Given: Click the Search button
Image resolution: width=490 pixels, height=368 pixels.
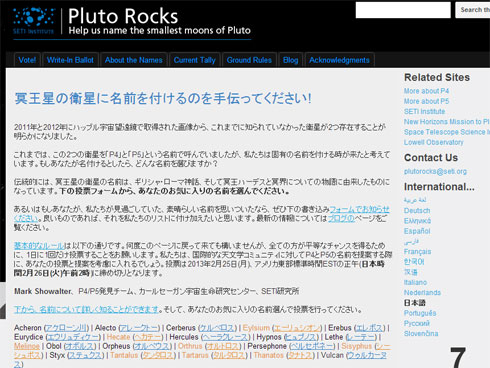Looking at the screenshot, I should [x=473, y=10].
